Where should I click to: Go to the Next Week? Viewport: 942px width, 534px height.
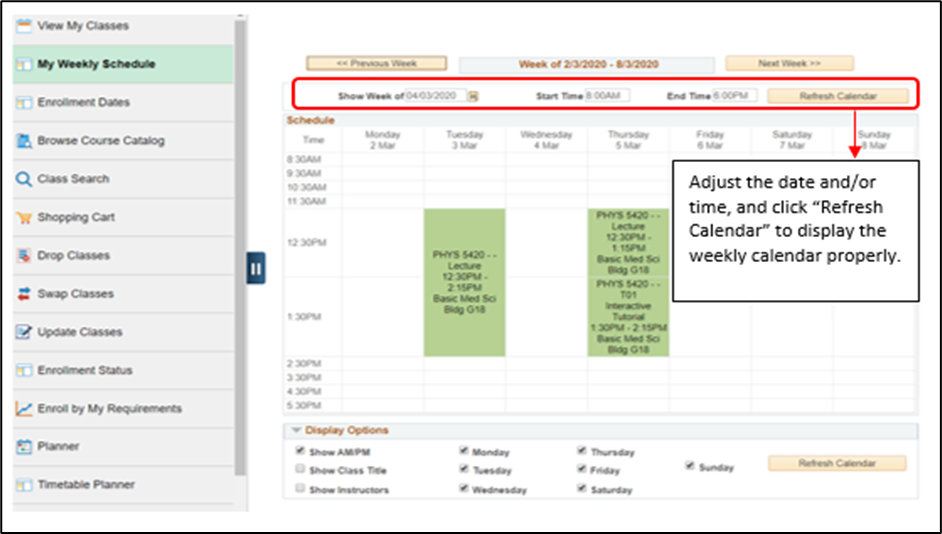[x=789, y=63]
